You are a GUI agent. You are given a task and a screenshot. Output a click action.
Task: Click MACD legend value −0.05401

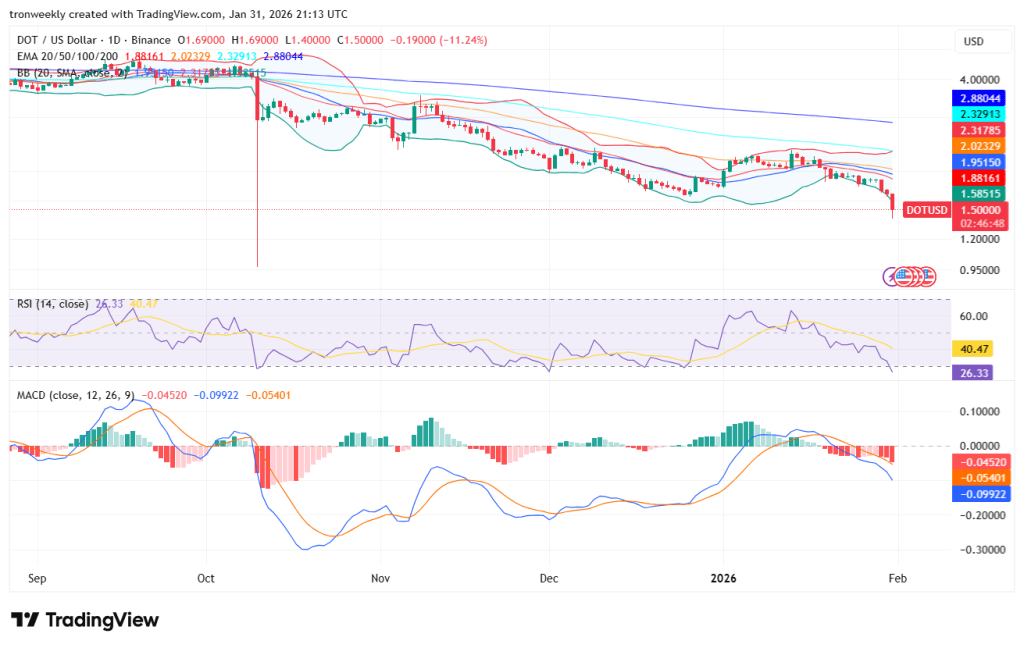click(268, 395)
